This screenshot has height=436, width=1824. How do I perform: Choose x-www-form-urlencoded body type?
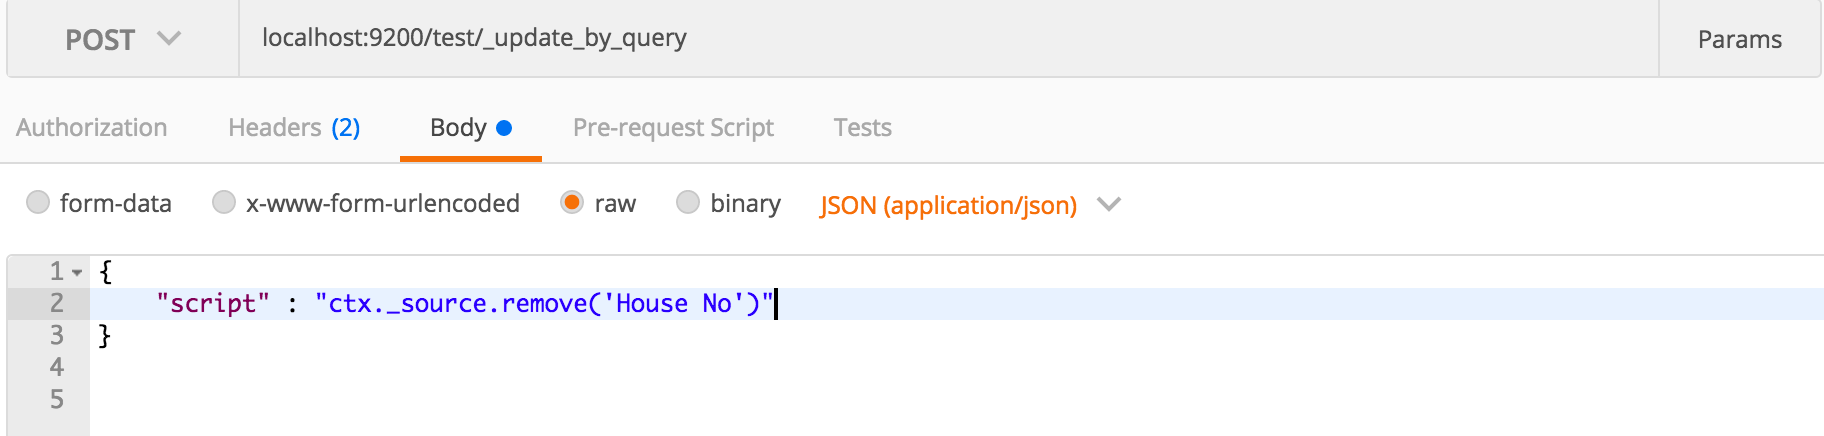coord(224,202)
